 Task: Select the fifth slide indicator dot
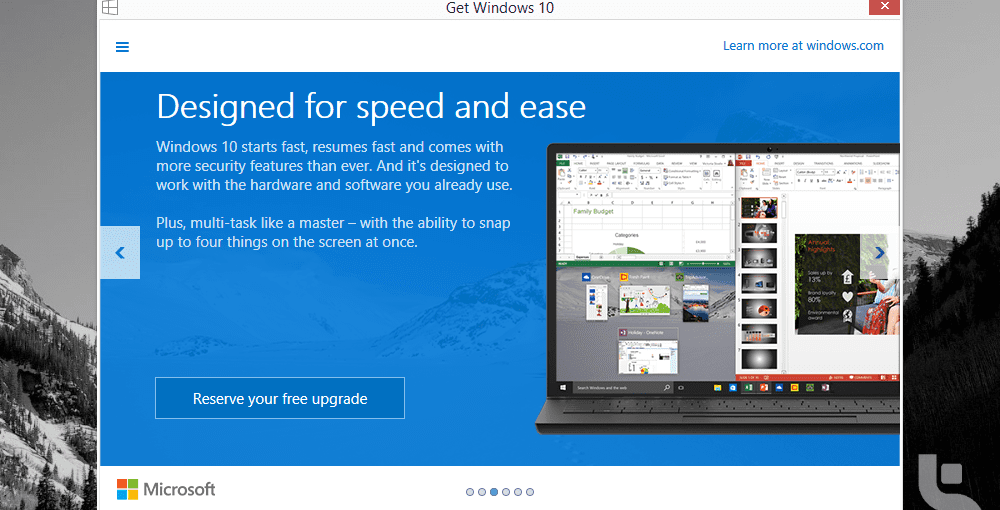coord(518,492)
